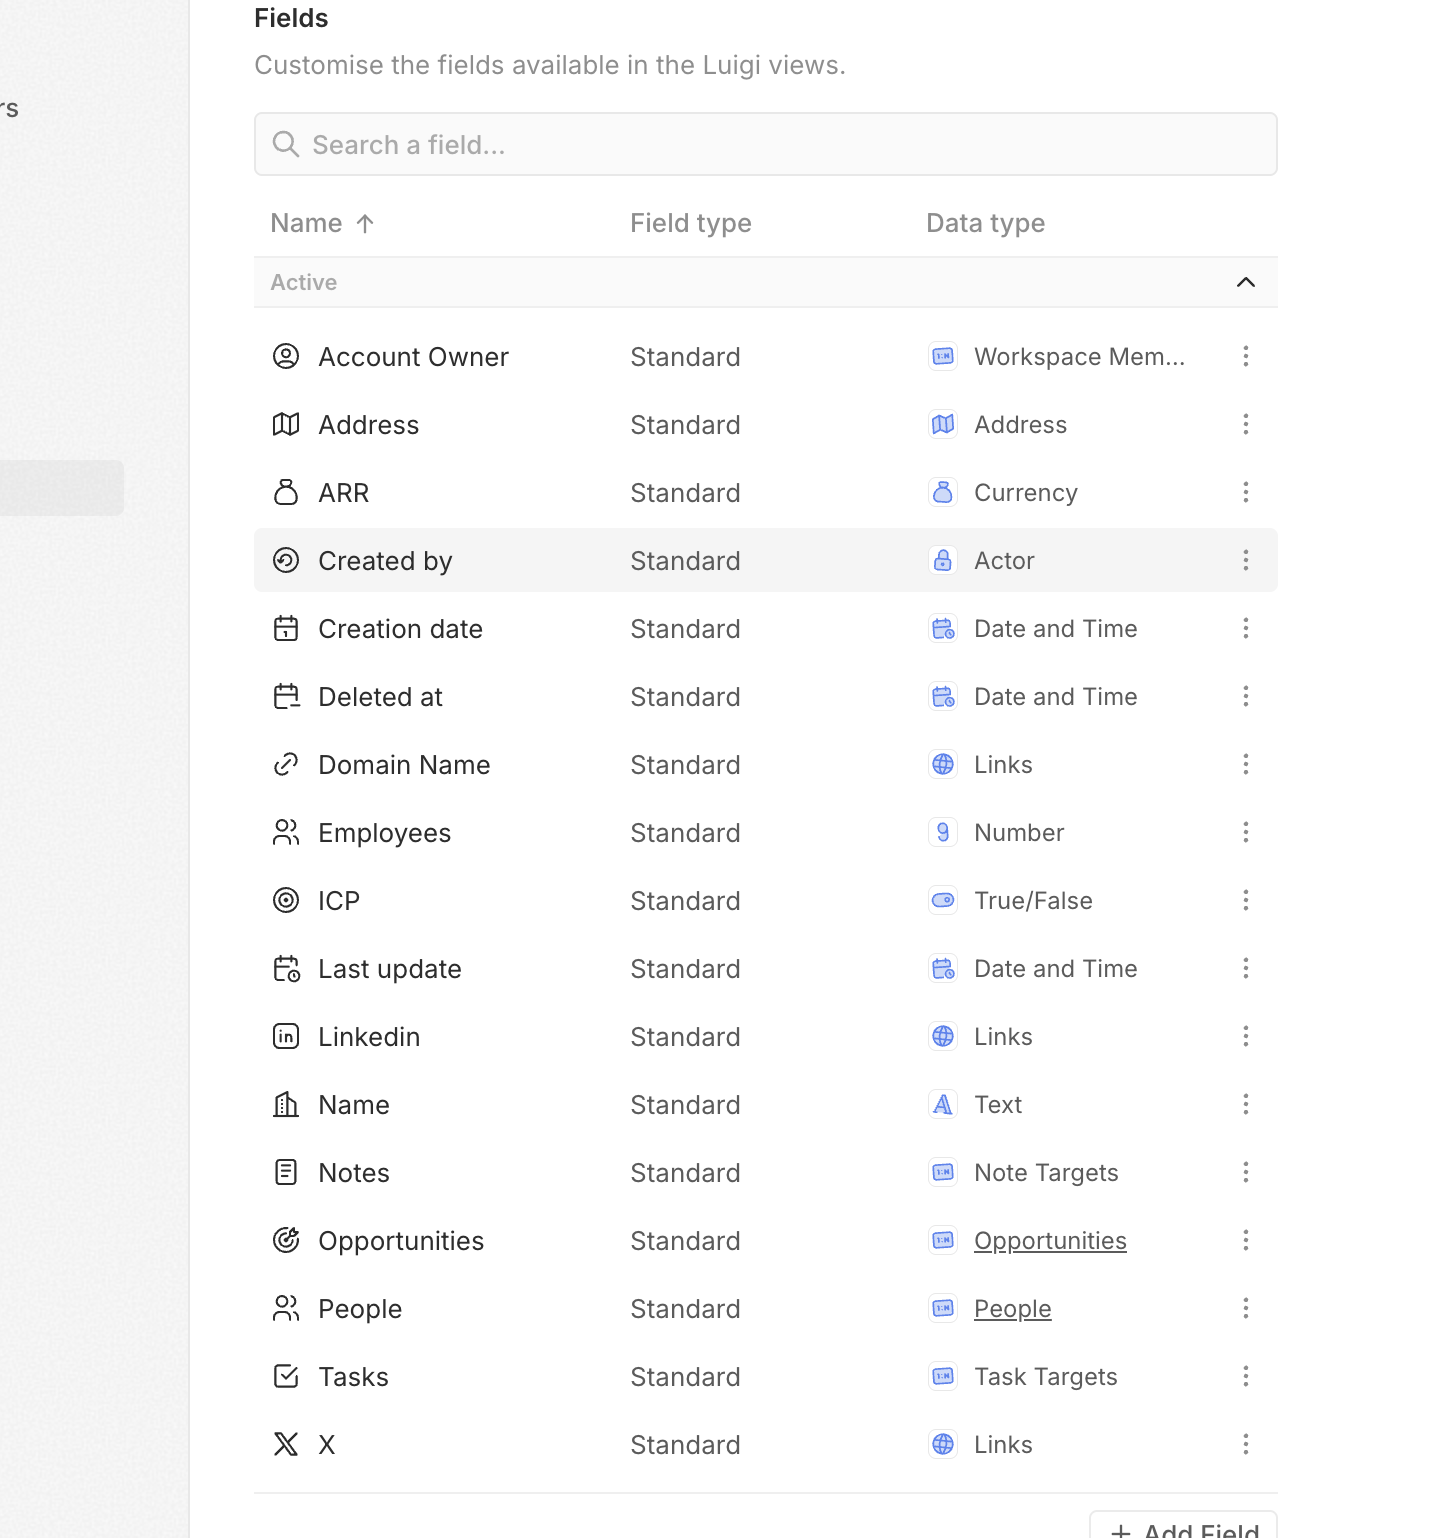The height and width of the screenshot is (1538, 1438).
Task: Select the Created by field name
Action: pos(385,561)
